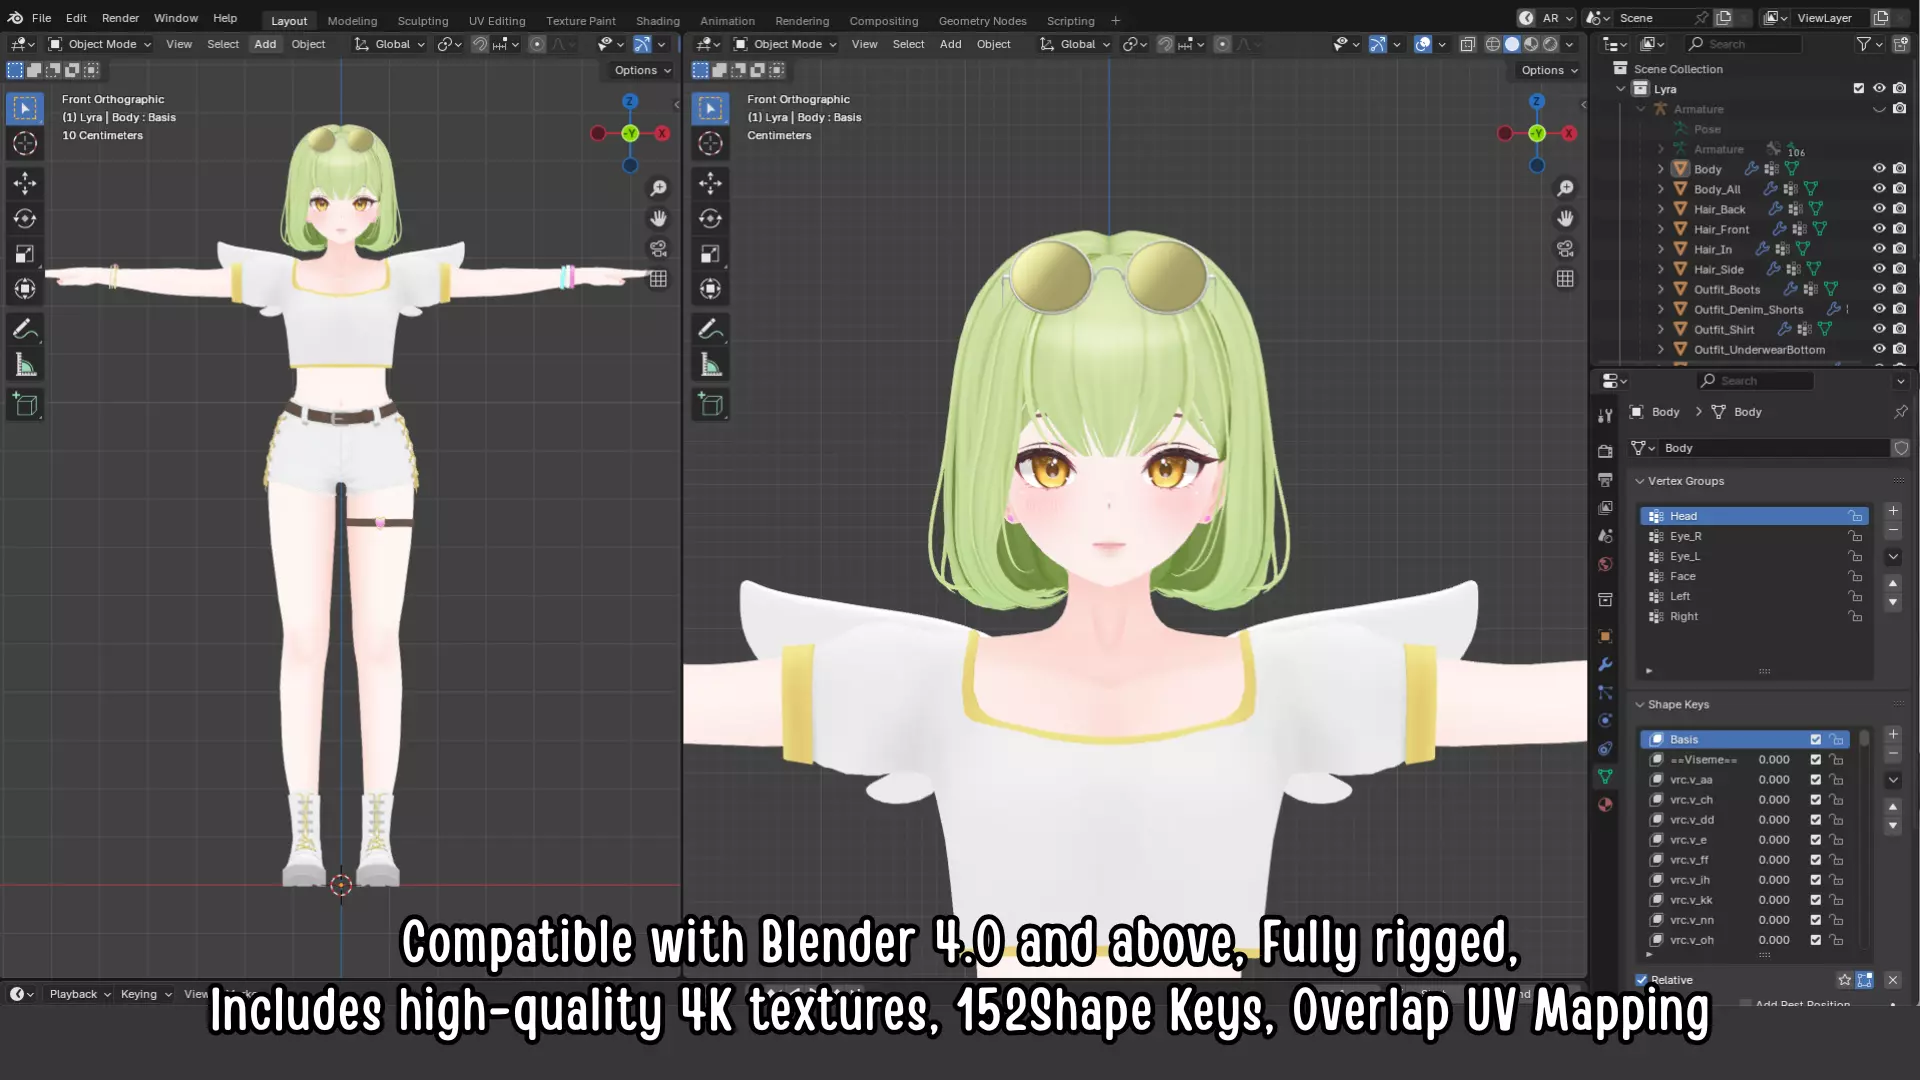Toggle the vrc.v_aa shape key checkbox
This screenshot has width=1920, height=1080.
click(1816, 780)
